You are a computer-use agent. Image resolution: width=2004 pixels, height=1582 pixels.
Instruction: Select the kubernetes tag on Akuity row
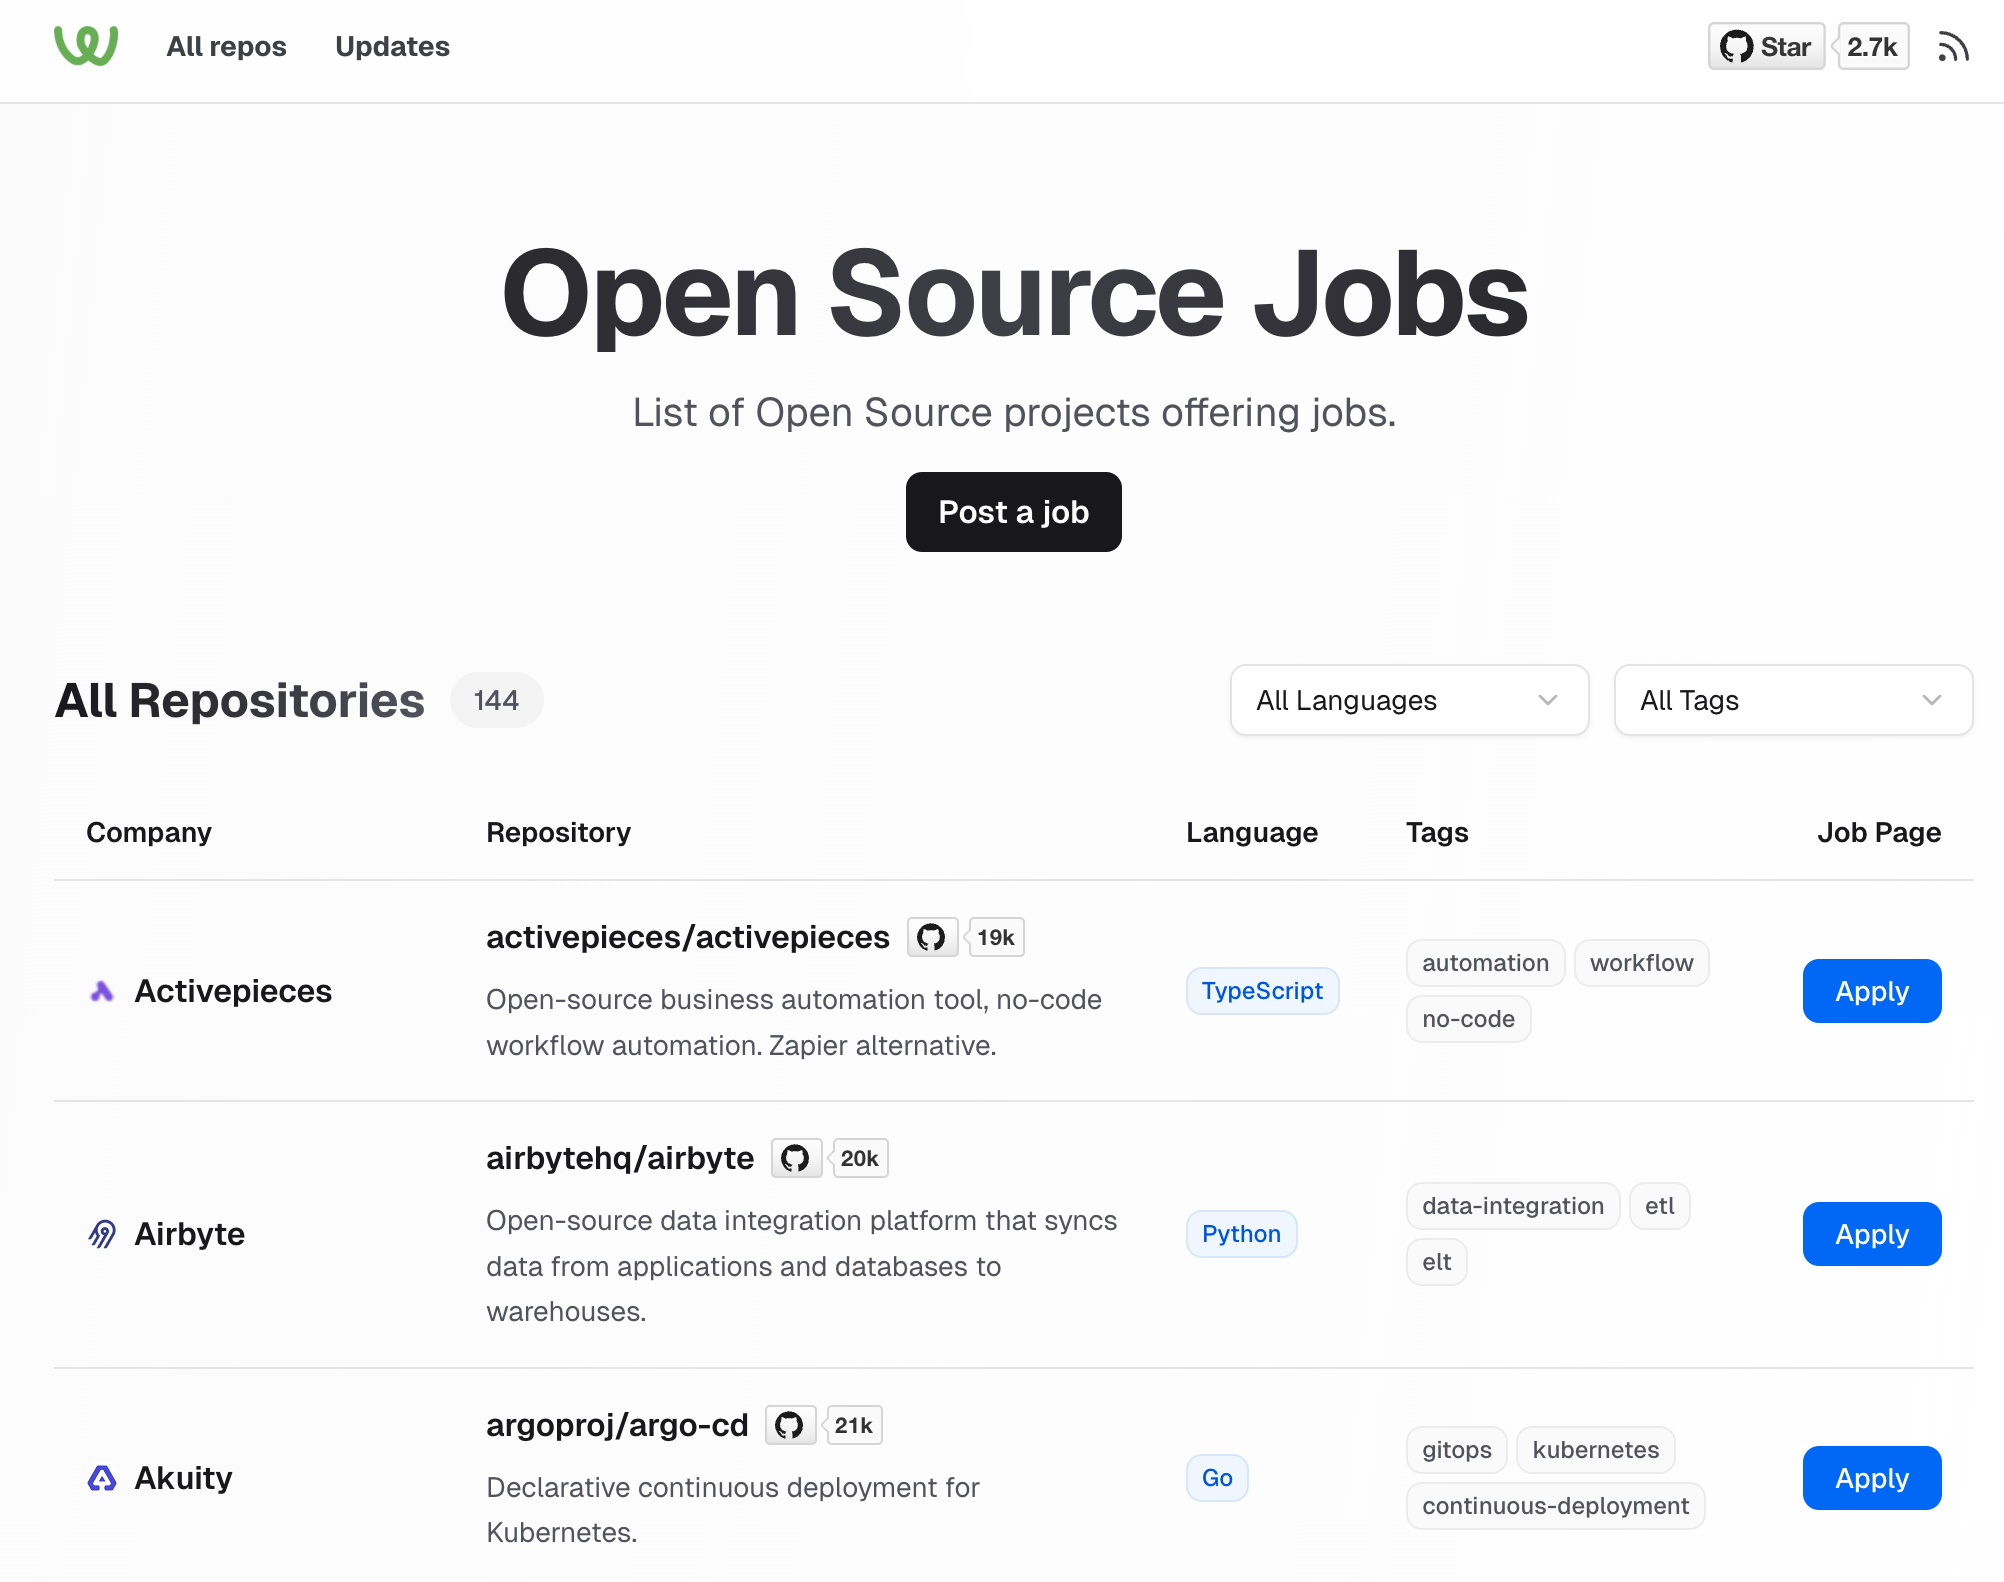[x=1595, y=1449]
